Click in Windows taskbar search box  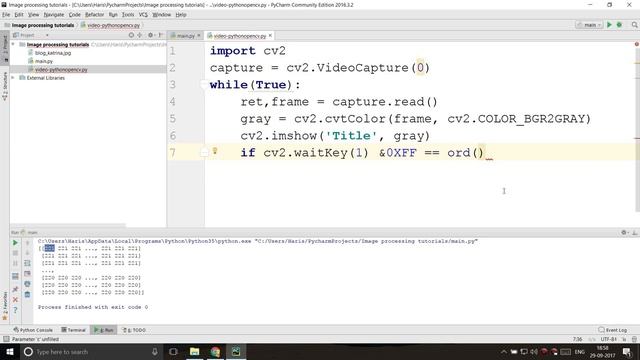(x=90, y=351)
